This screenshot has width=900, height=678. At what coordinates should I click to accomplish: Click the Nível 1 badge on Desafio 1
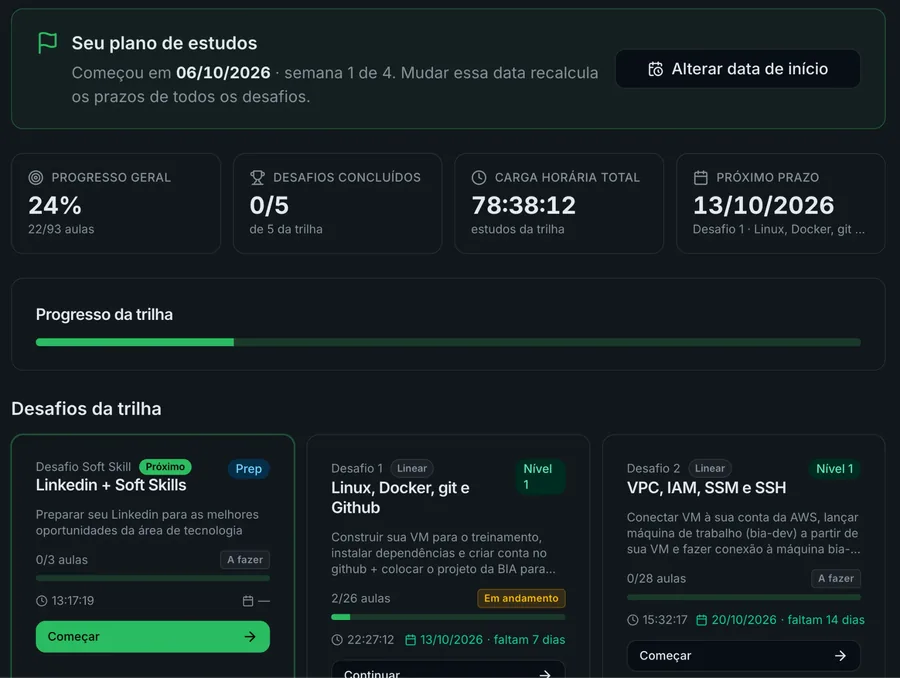tap(540, 476)
